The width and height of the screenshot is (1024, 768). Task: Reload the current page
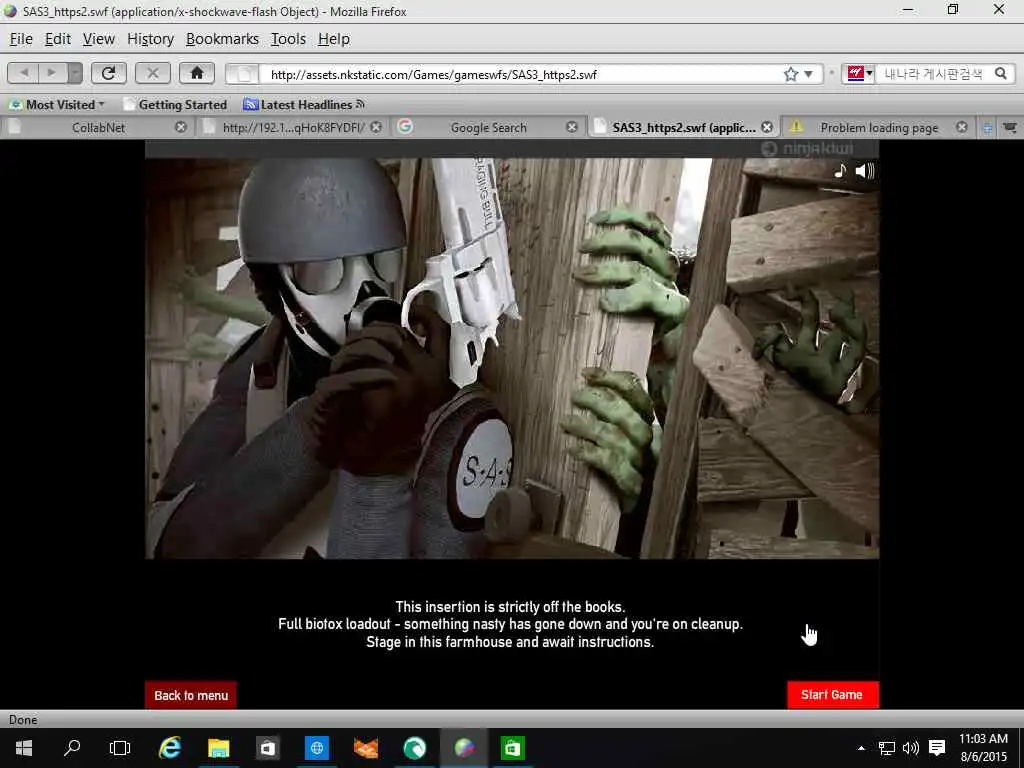coord(108,73)
